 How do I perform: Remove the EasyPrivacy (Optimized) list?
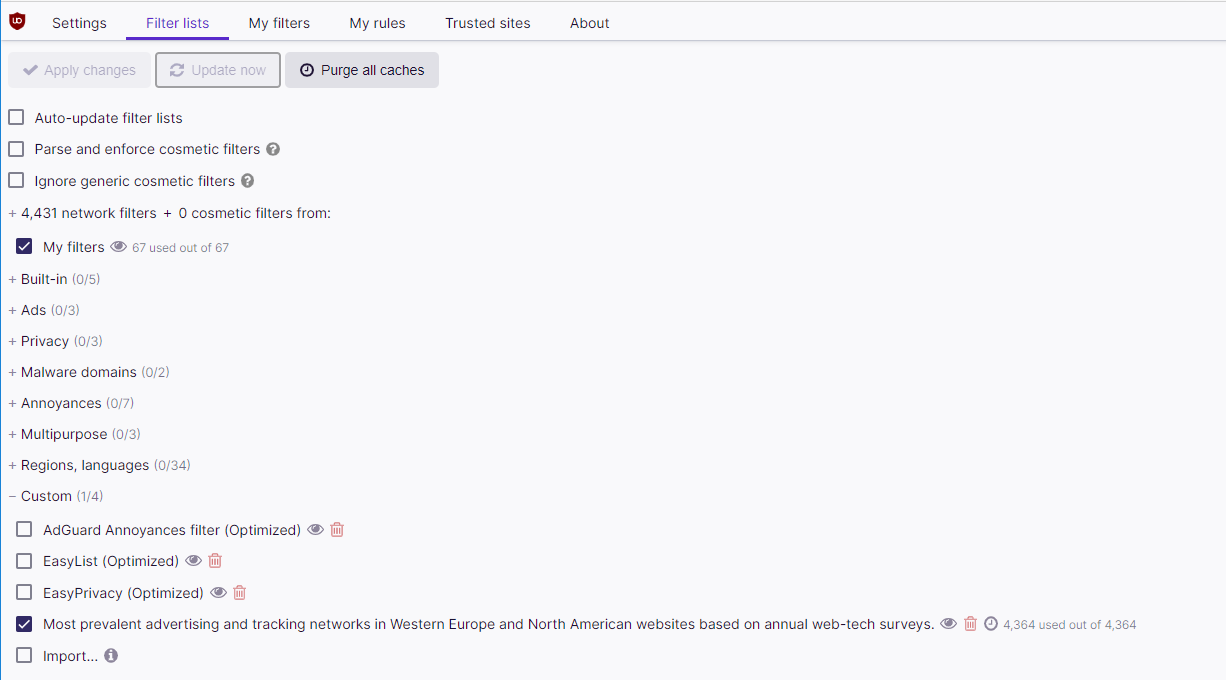(240, 593)
